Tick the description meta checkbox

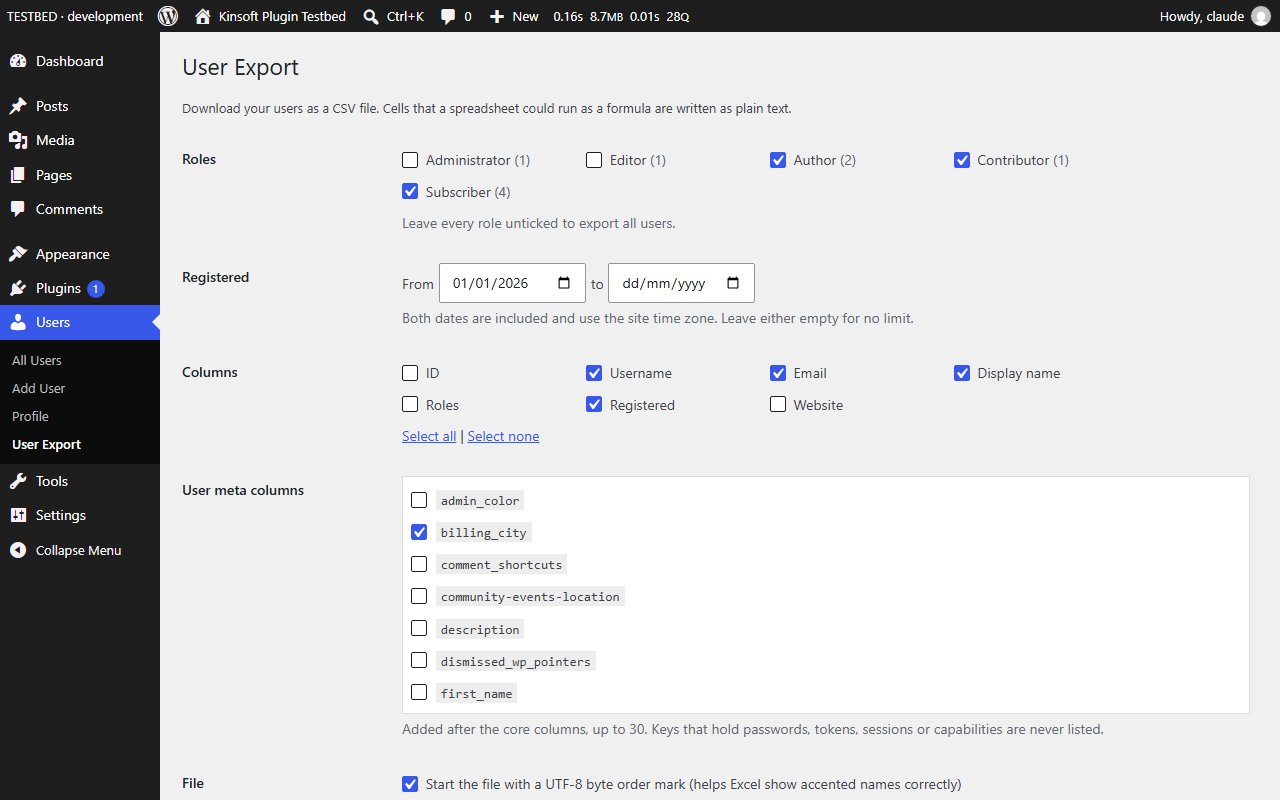(419, 628)
